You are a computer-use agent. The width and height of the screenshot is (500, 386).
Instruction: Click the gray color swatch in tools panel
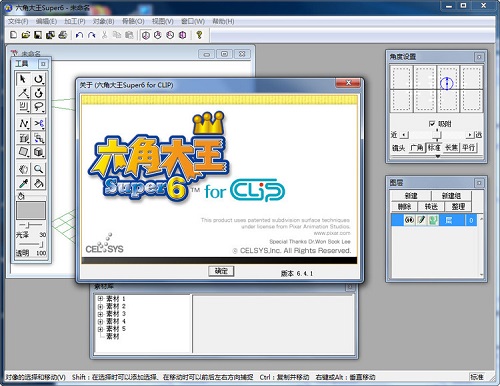31,210
